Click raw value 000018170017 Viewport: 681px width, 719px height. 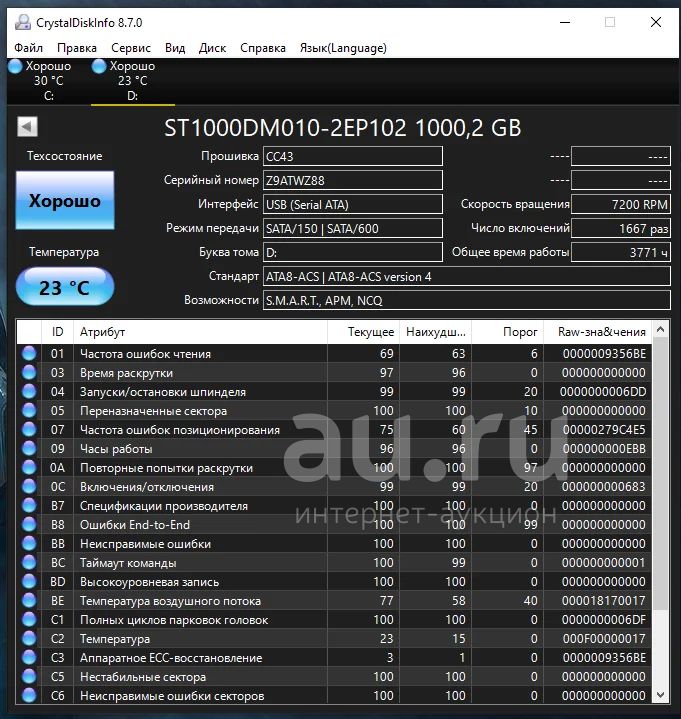tap(603, 601)
